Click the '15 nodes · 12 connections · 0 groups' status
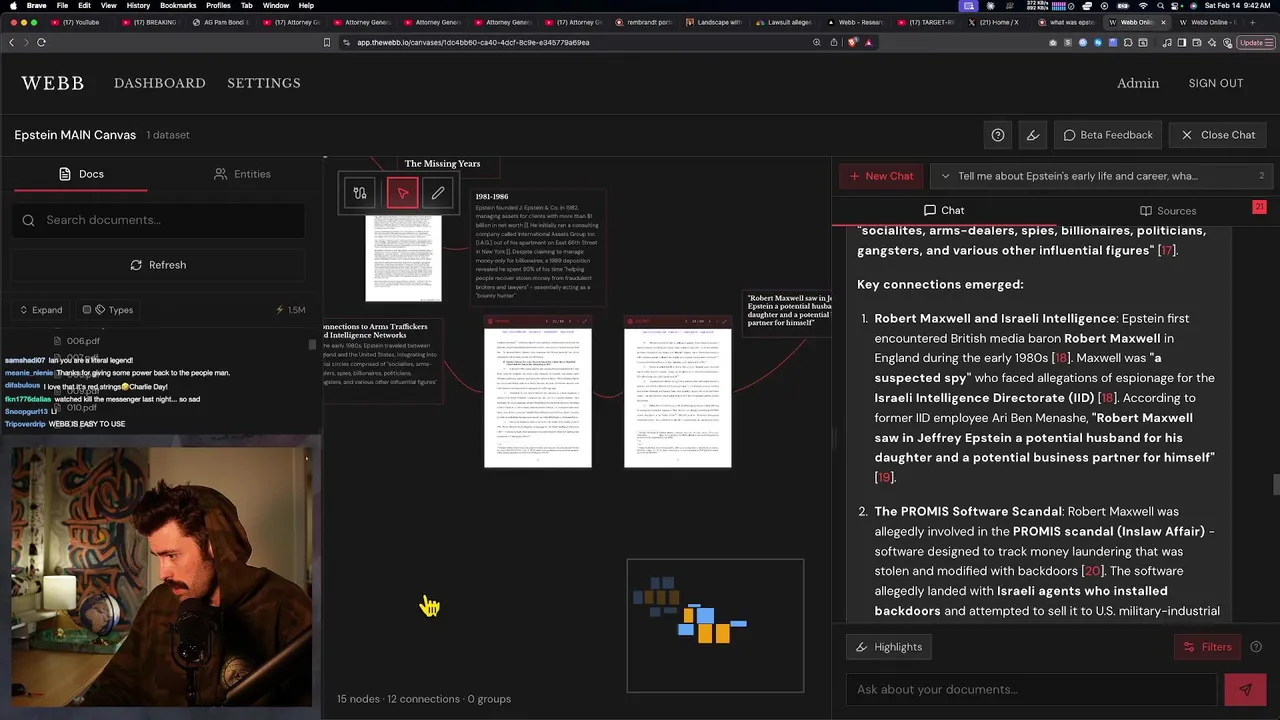The image size is (1280, 720). 424,699
